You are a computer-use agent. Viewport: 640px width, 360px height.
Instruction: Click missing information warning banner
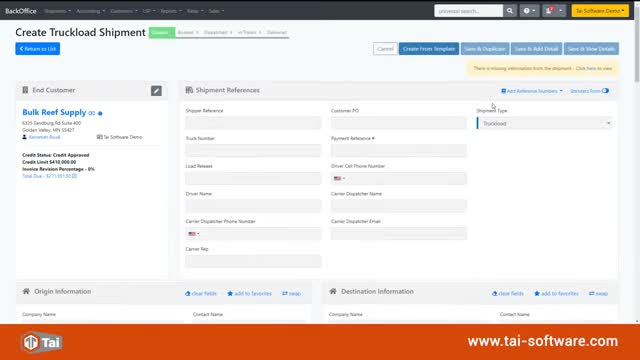point(542,68)
